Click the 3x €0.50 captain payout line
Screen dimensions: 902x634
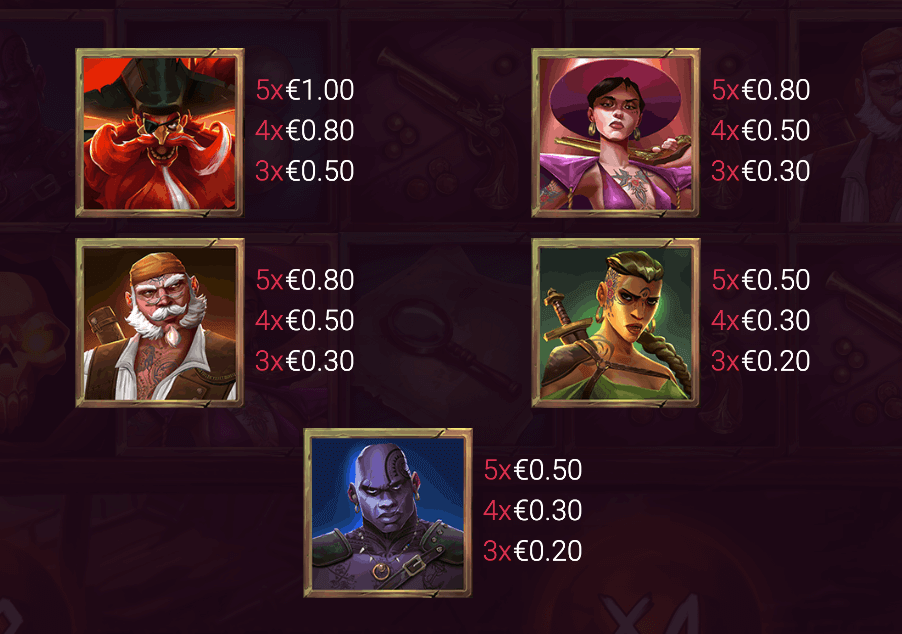pyautogui.click(x=305, y=171)
